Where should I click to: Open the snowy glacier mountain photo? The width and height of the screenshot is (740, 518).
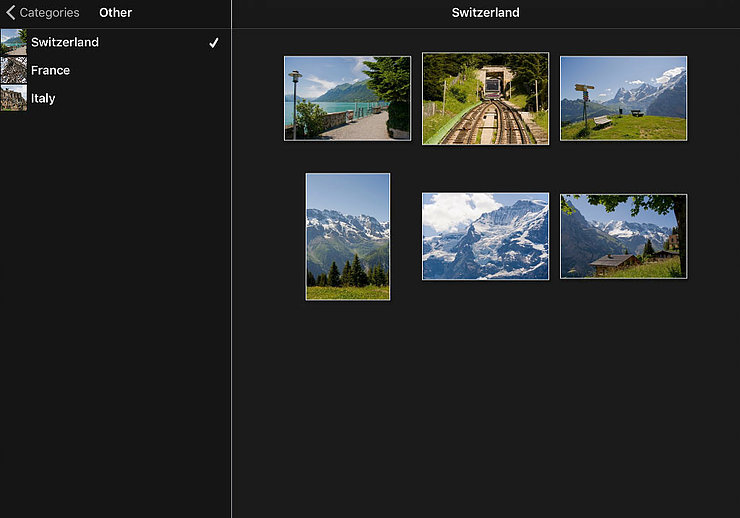point(485,236)
